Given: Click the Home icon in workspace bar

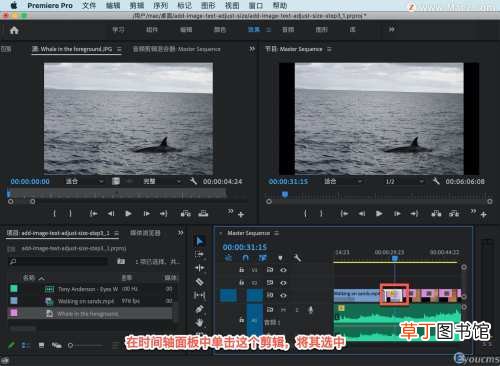Looking at the screenshot, I should (x=14, y=30).
